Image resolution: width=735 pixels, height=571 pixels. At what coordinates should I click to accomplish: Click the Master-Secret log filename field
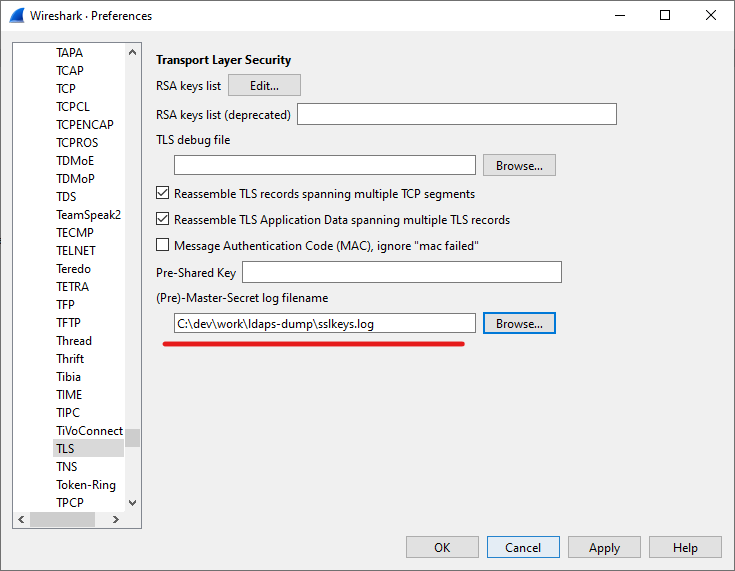click(x=324, y=324)
